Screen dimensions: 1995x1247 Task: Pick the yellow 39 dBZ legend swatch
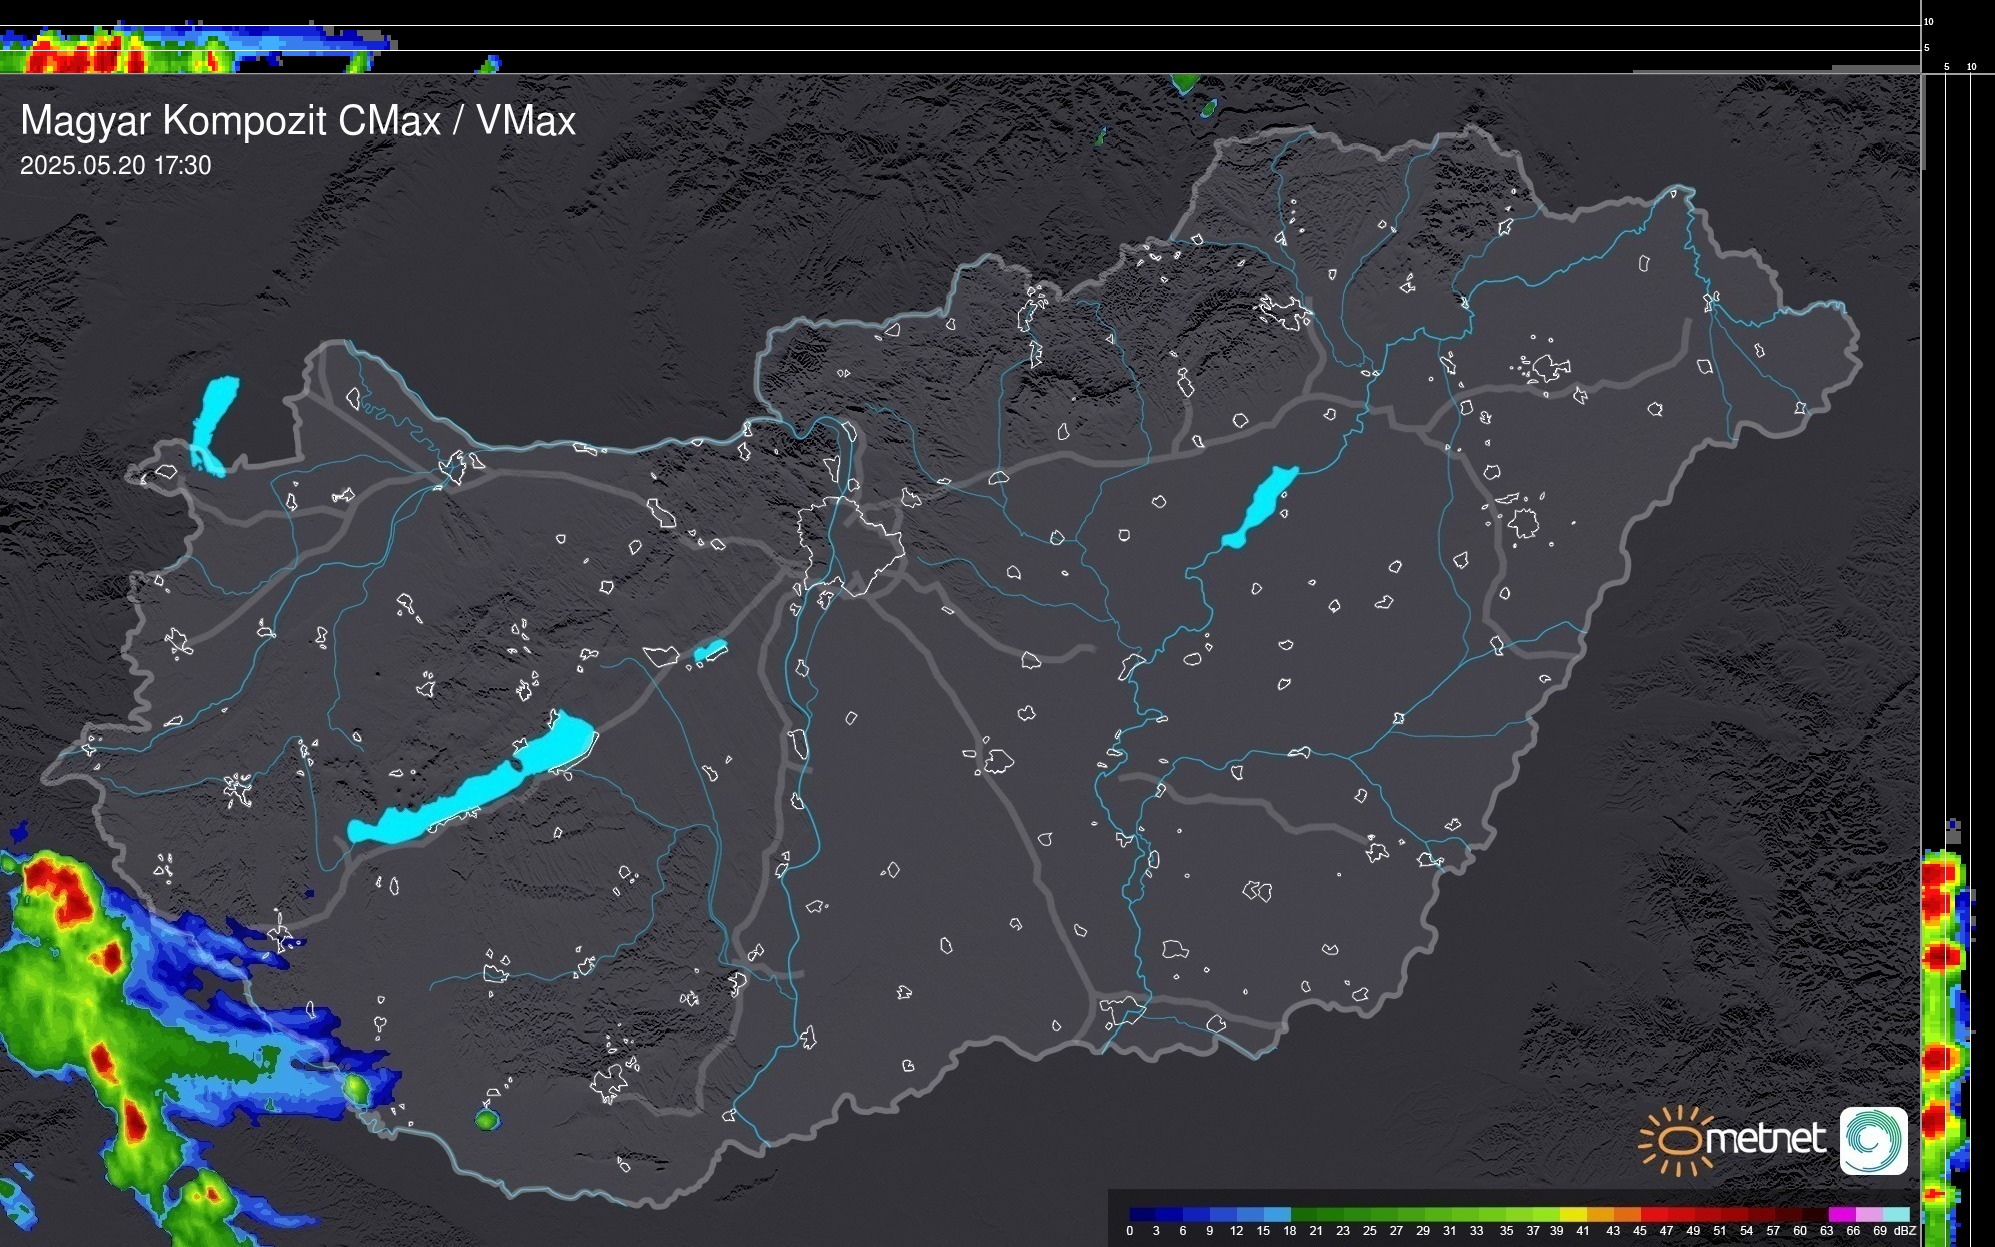pos(1573,1215)
